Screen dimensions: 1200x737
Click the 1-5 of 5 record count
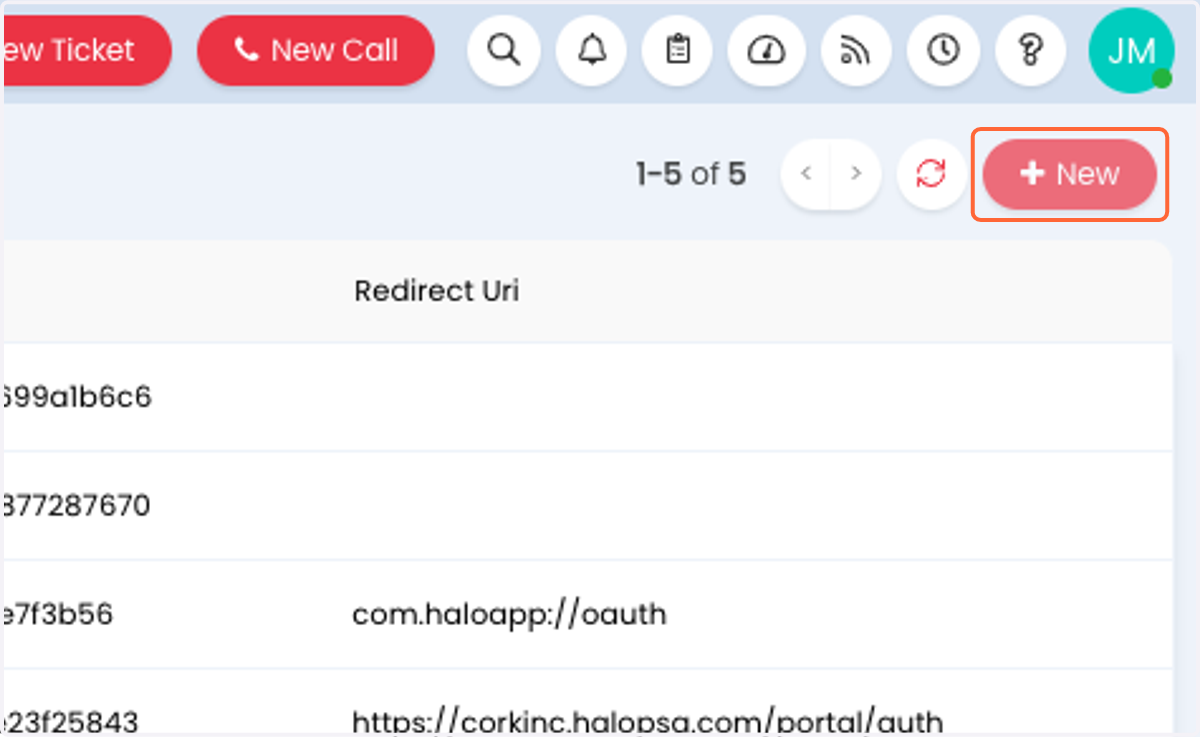(691, 174)
